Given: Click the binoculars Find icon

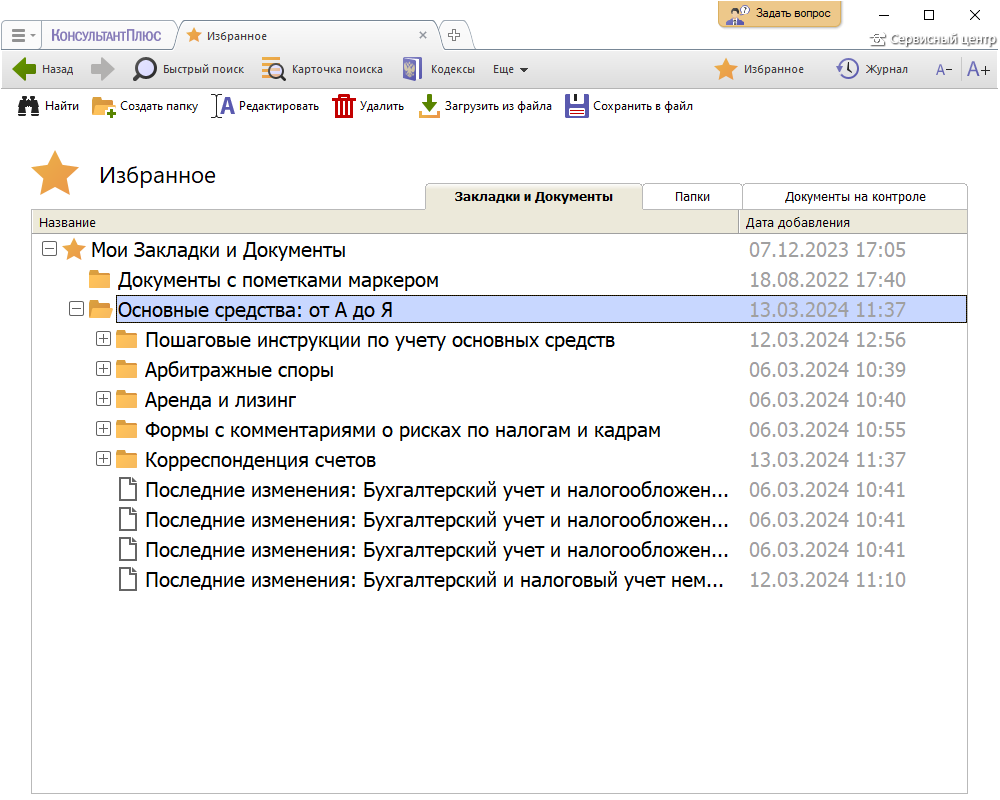Looking at the screenshot, I should [28, 106].
